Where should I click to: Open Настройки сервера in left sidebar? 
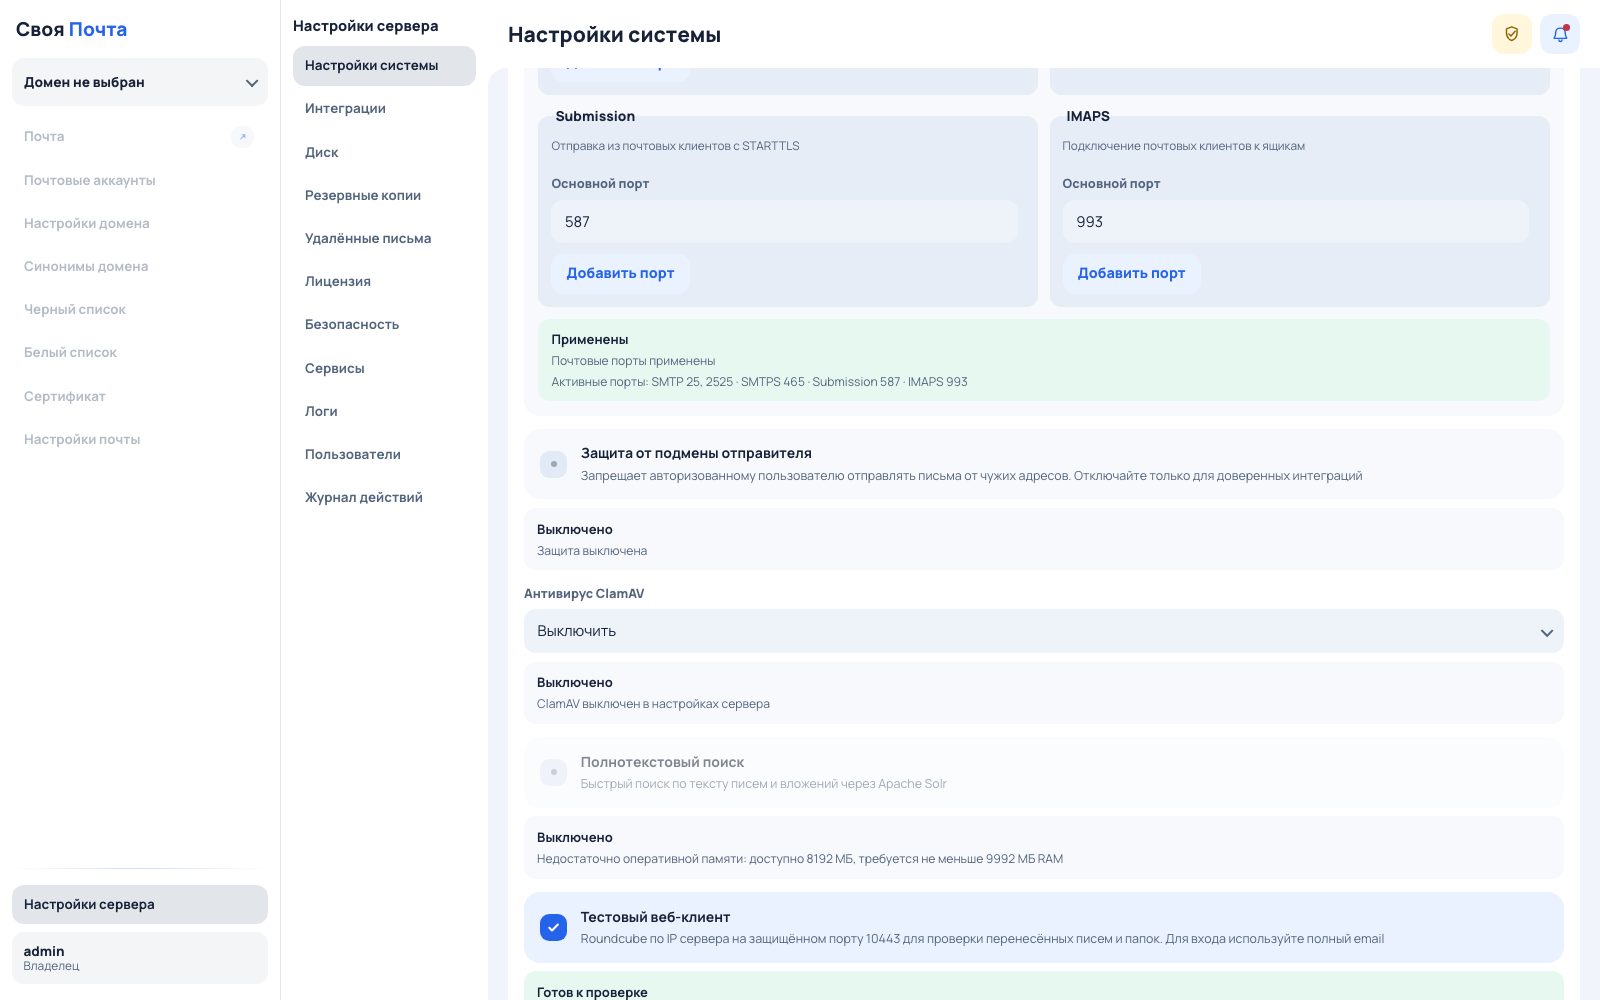coord(140,904)
